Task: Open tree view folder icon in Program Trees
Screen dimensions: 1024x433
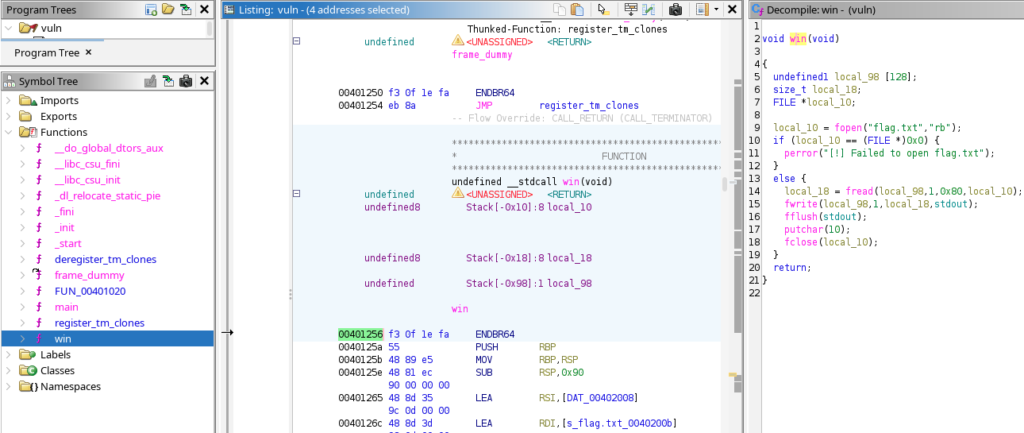Action: coord(168,10)
